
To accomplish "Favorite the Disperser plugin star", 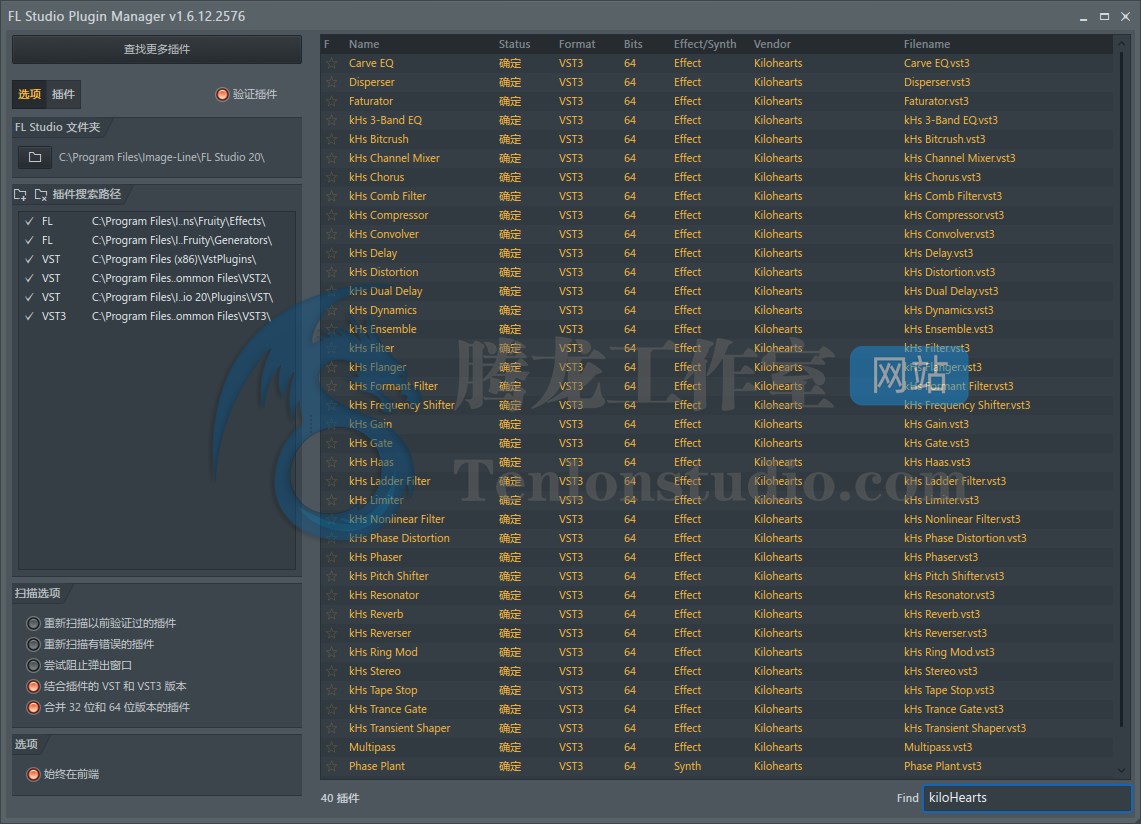I will (332, 82).
